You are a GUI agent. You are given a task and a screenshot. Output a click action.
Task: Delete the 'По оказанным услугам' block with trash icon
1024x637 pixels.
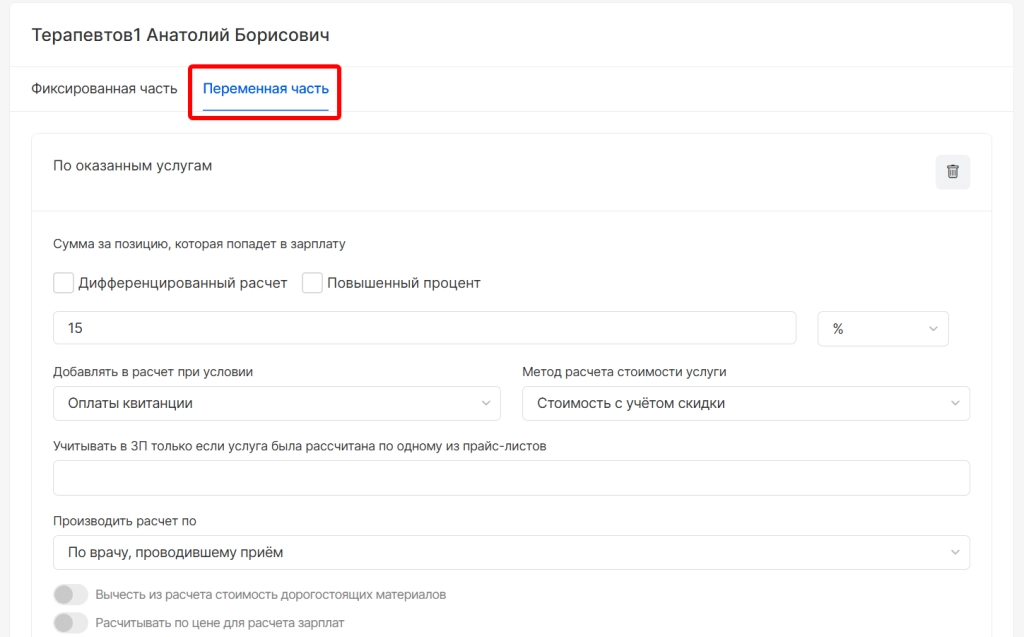pyautogui.click(x=952, y=172)
